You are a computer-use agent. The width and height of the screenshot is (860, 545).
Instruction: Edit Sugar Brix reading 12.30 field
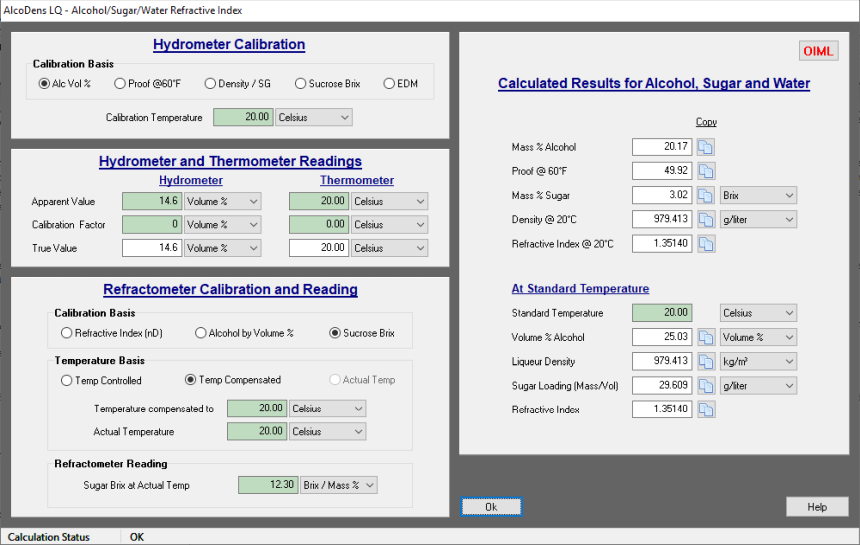click(268, 485)
